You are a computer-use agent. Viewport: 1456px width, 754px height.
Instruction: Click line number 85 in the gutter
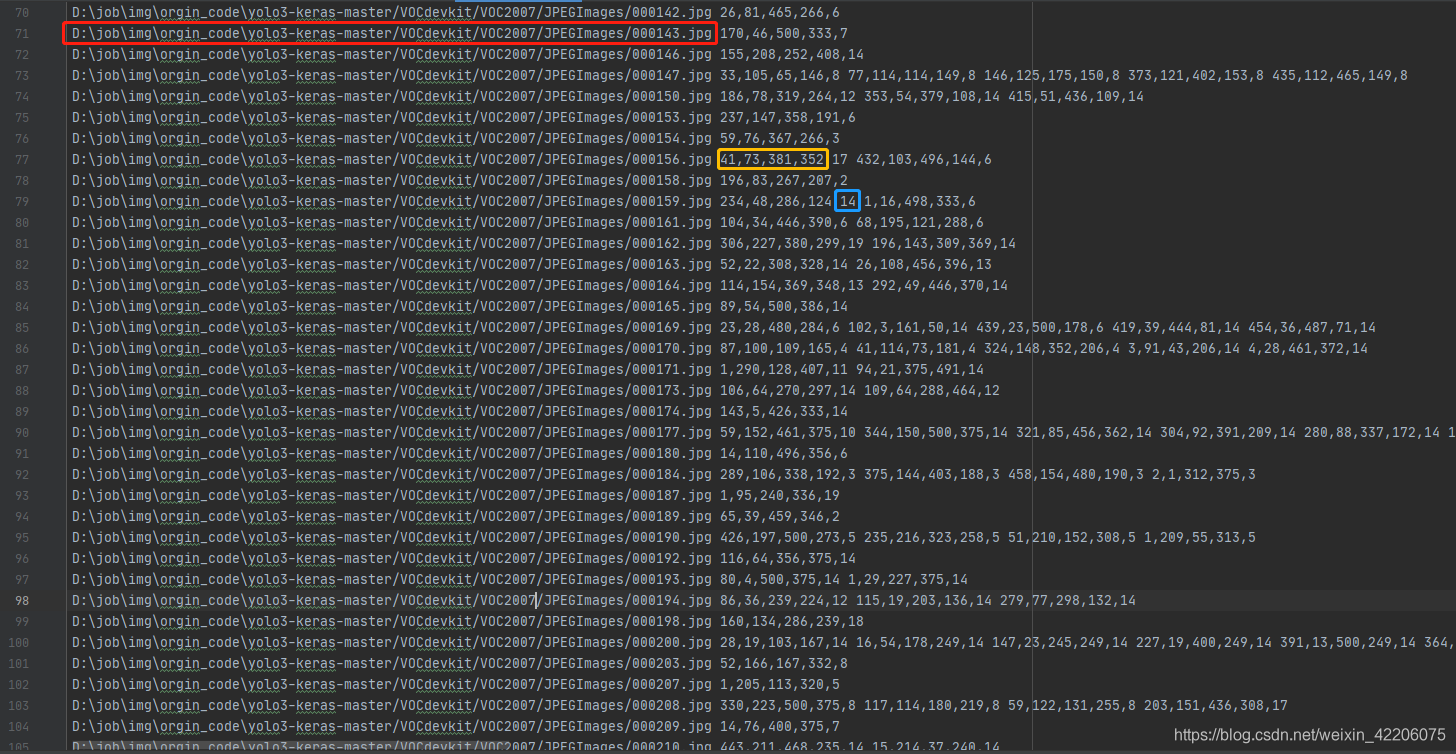click(21, 328)
